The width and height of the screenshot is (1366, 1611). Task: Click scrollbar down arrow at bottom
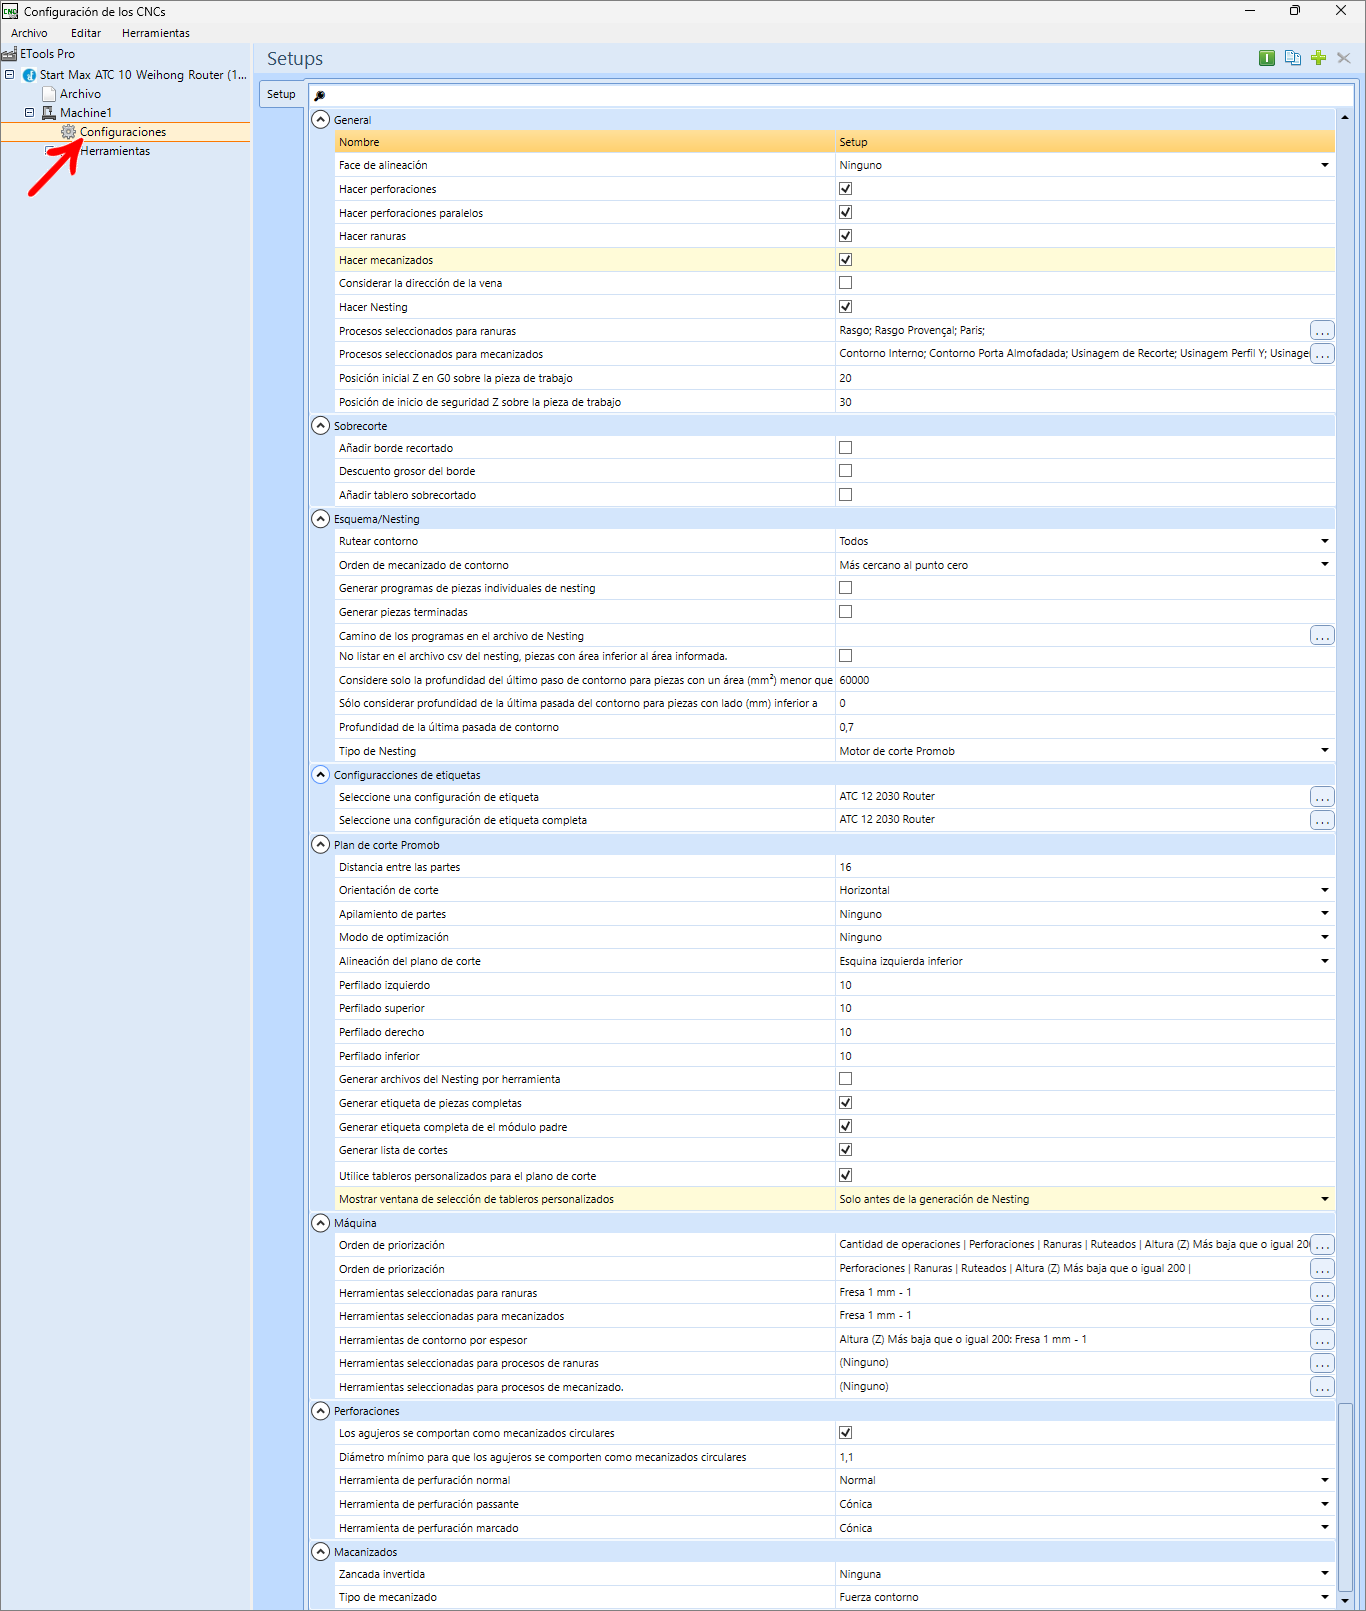pyautogui.click(x=1345, y=1600)
